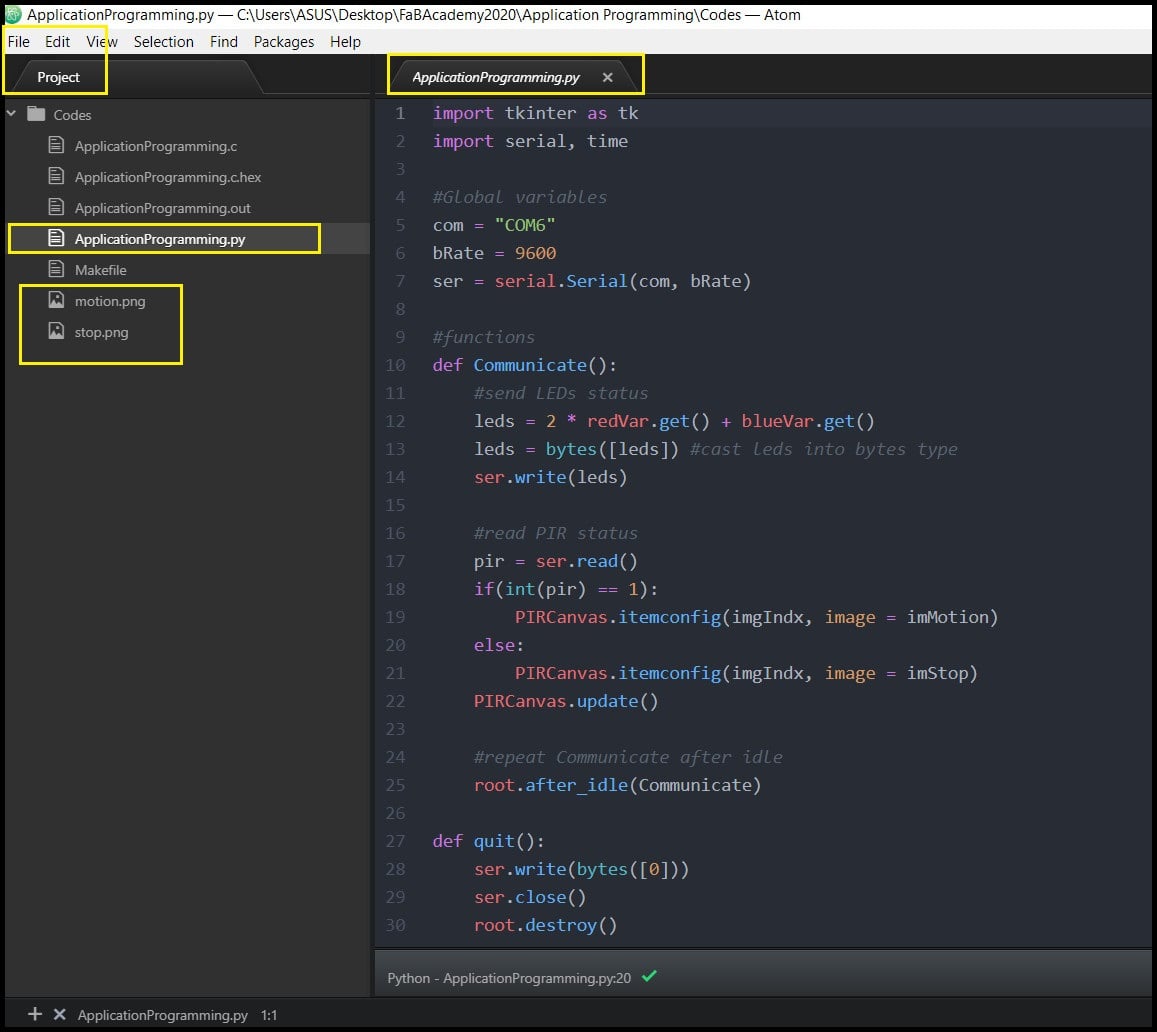1157x1032 pixels.
Task: Click 'def quit():' function definition
Action: pyautogui.click(x=488, y=841)
